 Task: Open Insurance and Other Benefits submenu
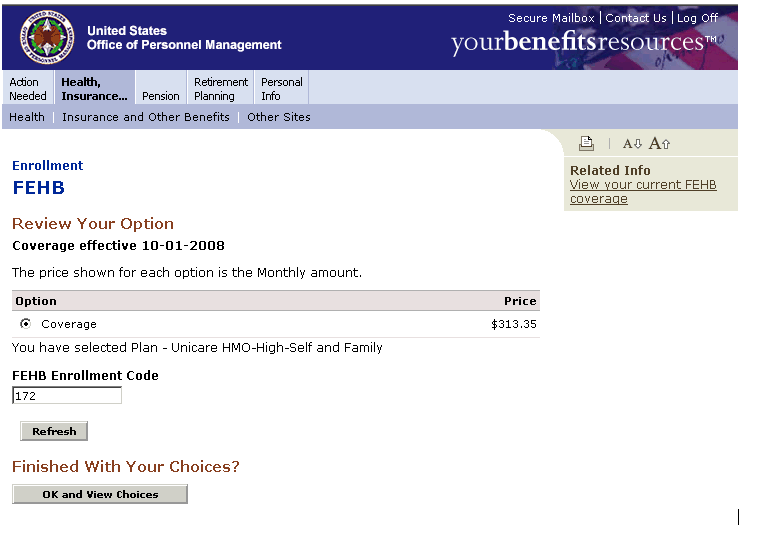coord(146,117)
